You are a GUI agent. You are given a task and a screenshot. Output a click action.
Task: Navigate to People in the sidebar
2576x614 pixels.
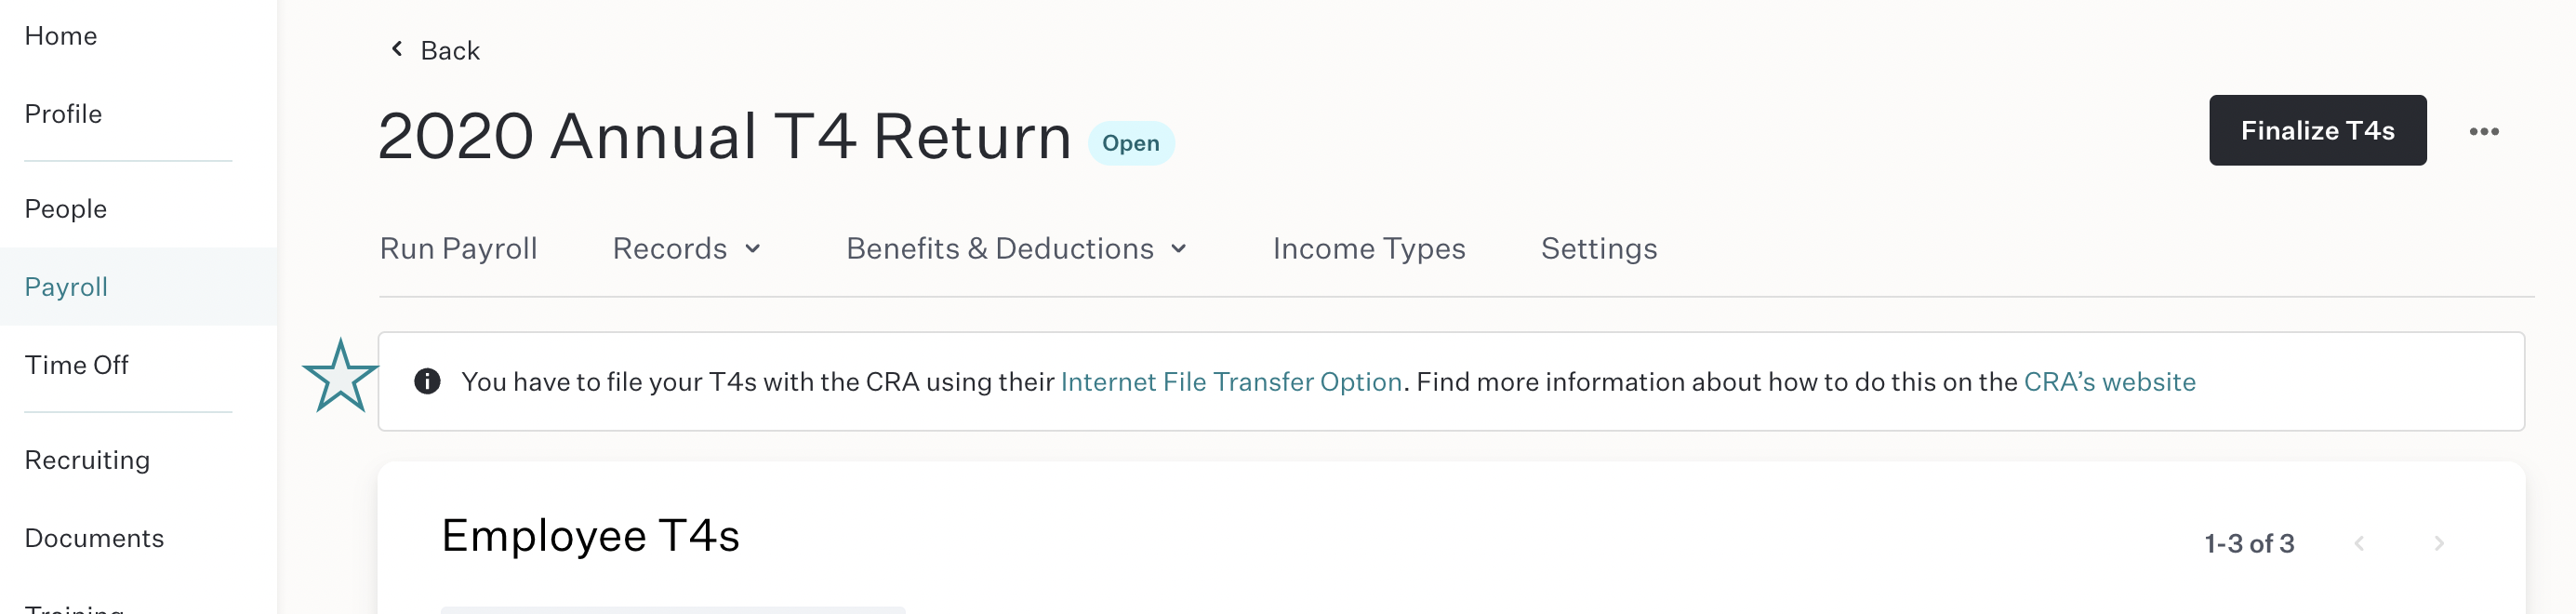pos(65,209)
